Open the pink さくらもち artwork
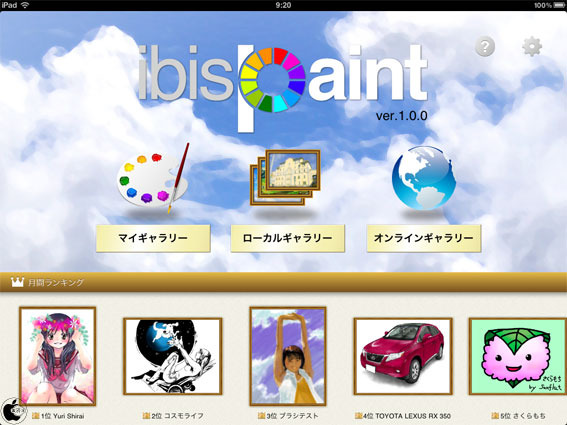The image size is (567, 425). tap(518, 356)
